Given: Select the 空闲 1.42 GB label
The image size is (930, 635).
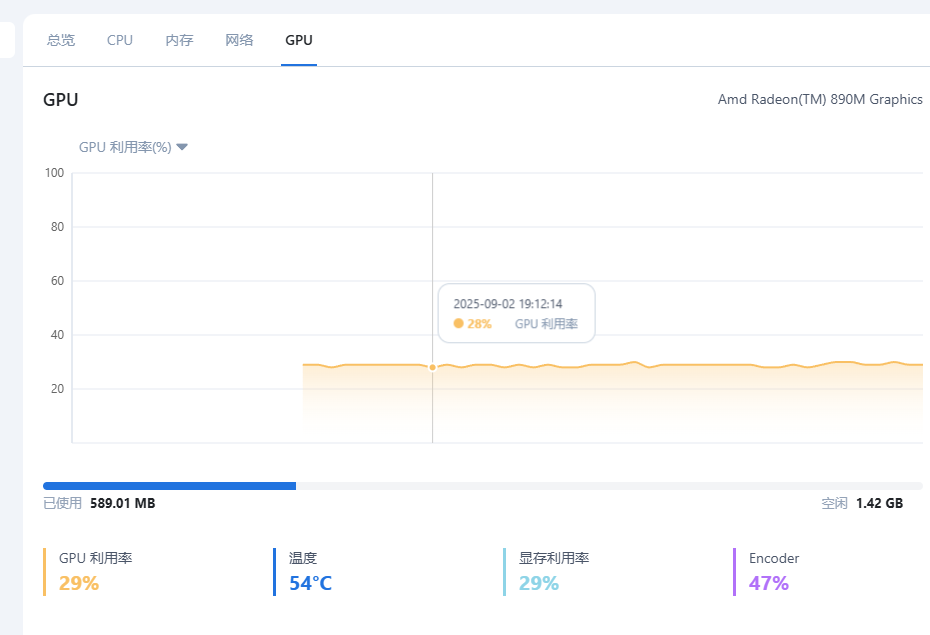Looking at the screenshot, I should pos(862,503).
